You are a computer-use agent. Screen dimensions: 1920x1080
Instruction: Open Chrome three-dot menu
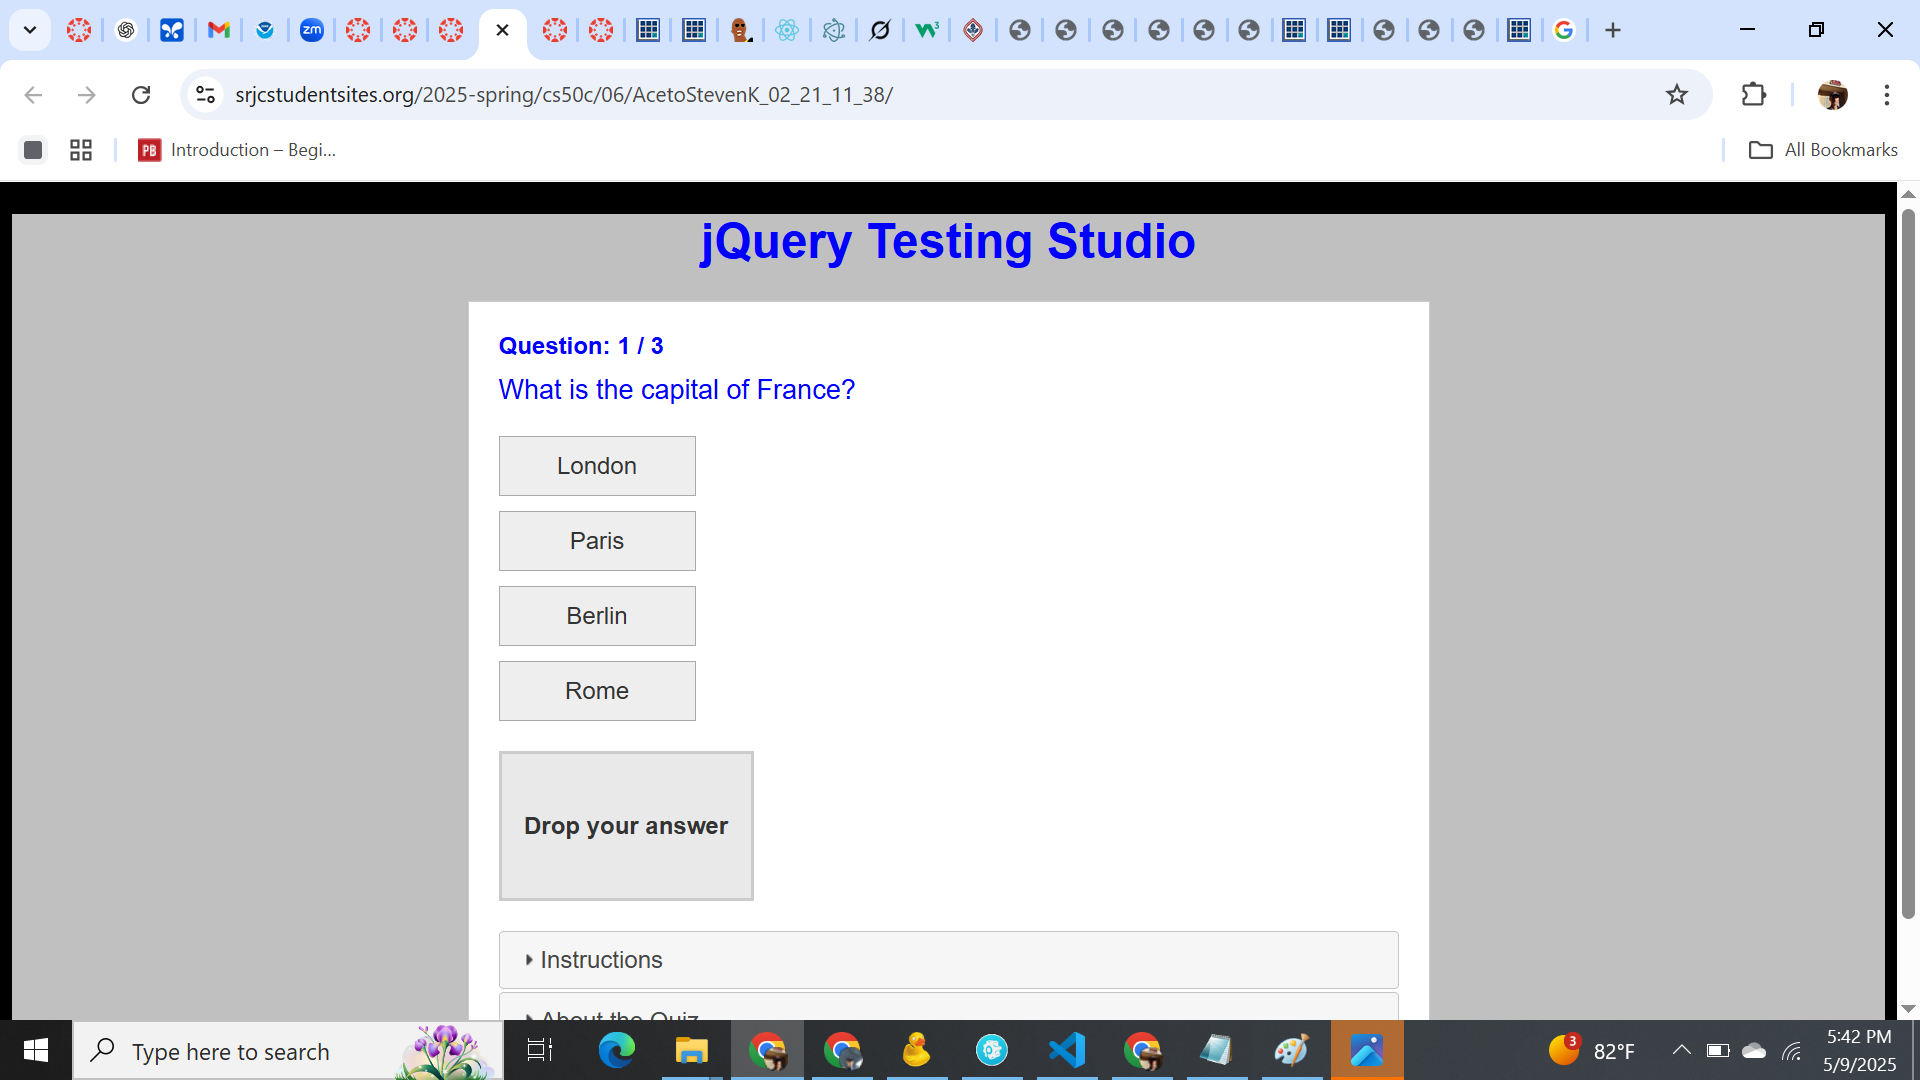coord(1886,94)
